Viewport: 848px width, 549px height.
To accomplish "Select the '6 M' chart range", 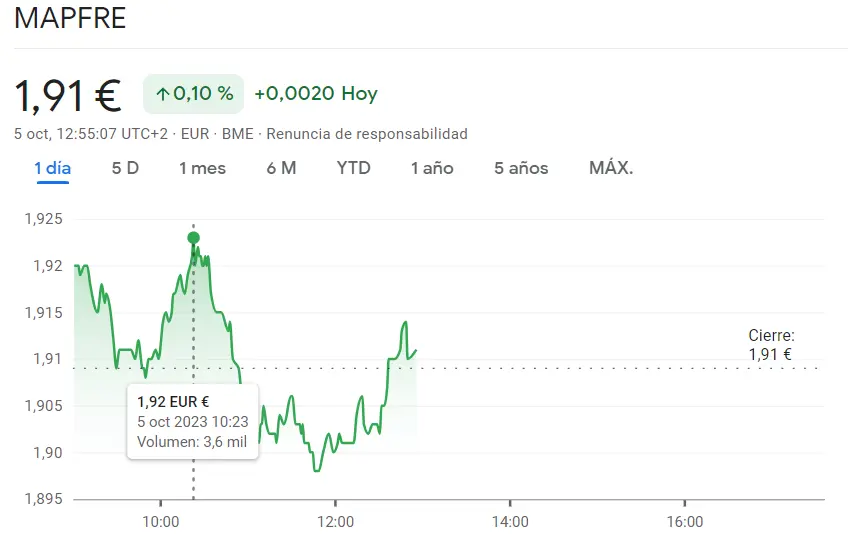I will coord(281,168).
